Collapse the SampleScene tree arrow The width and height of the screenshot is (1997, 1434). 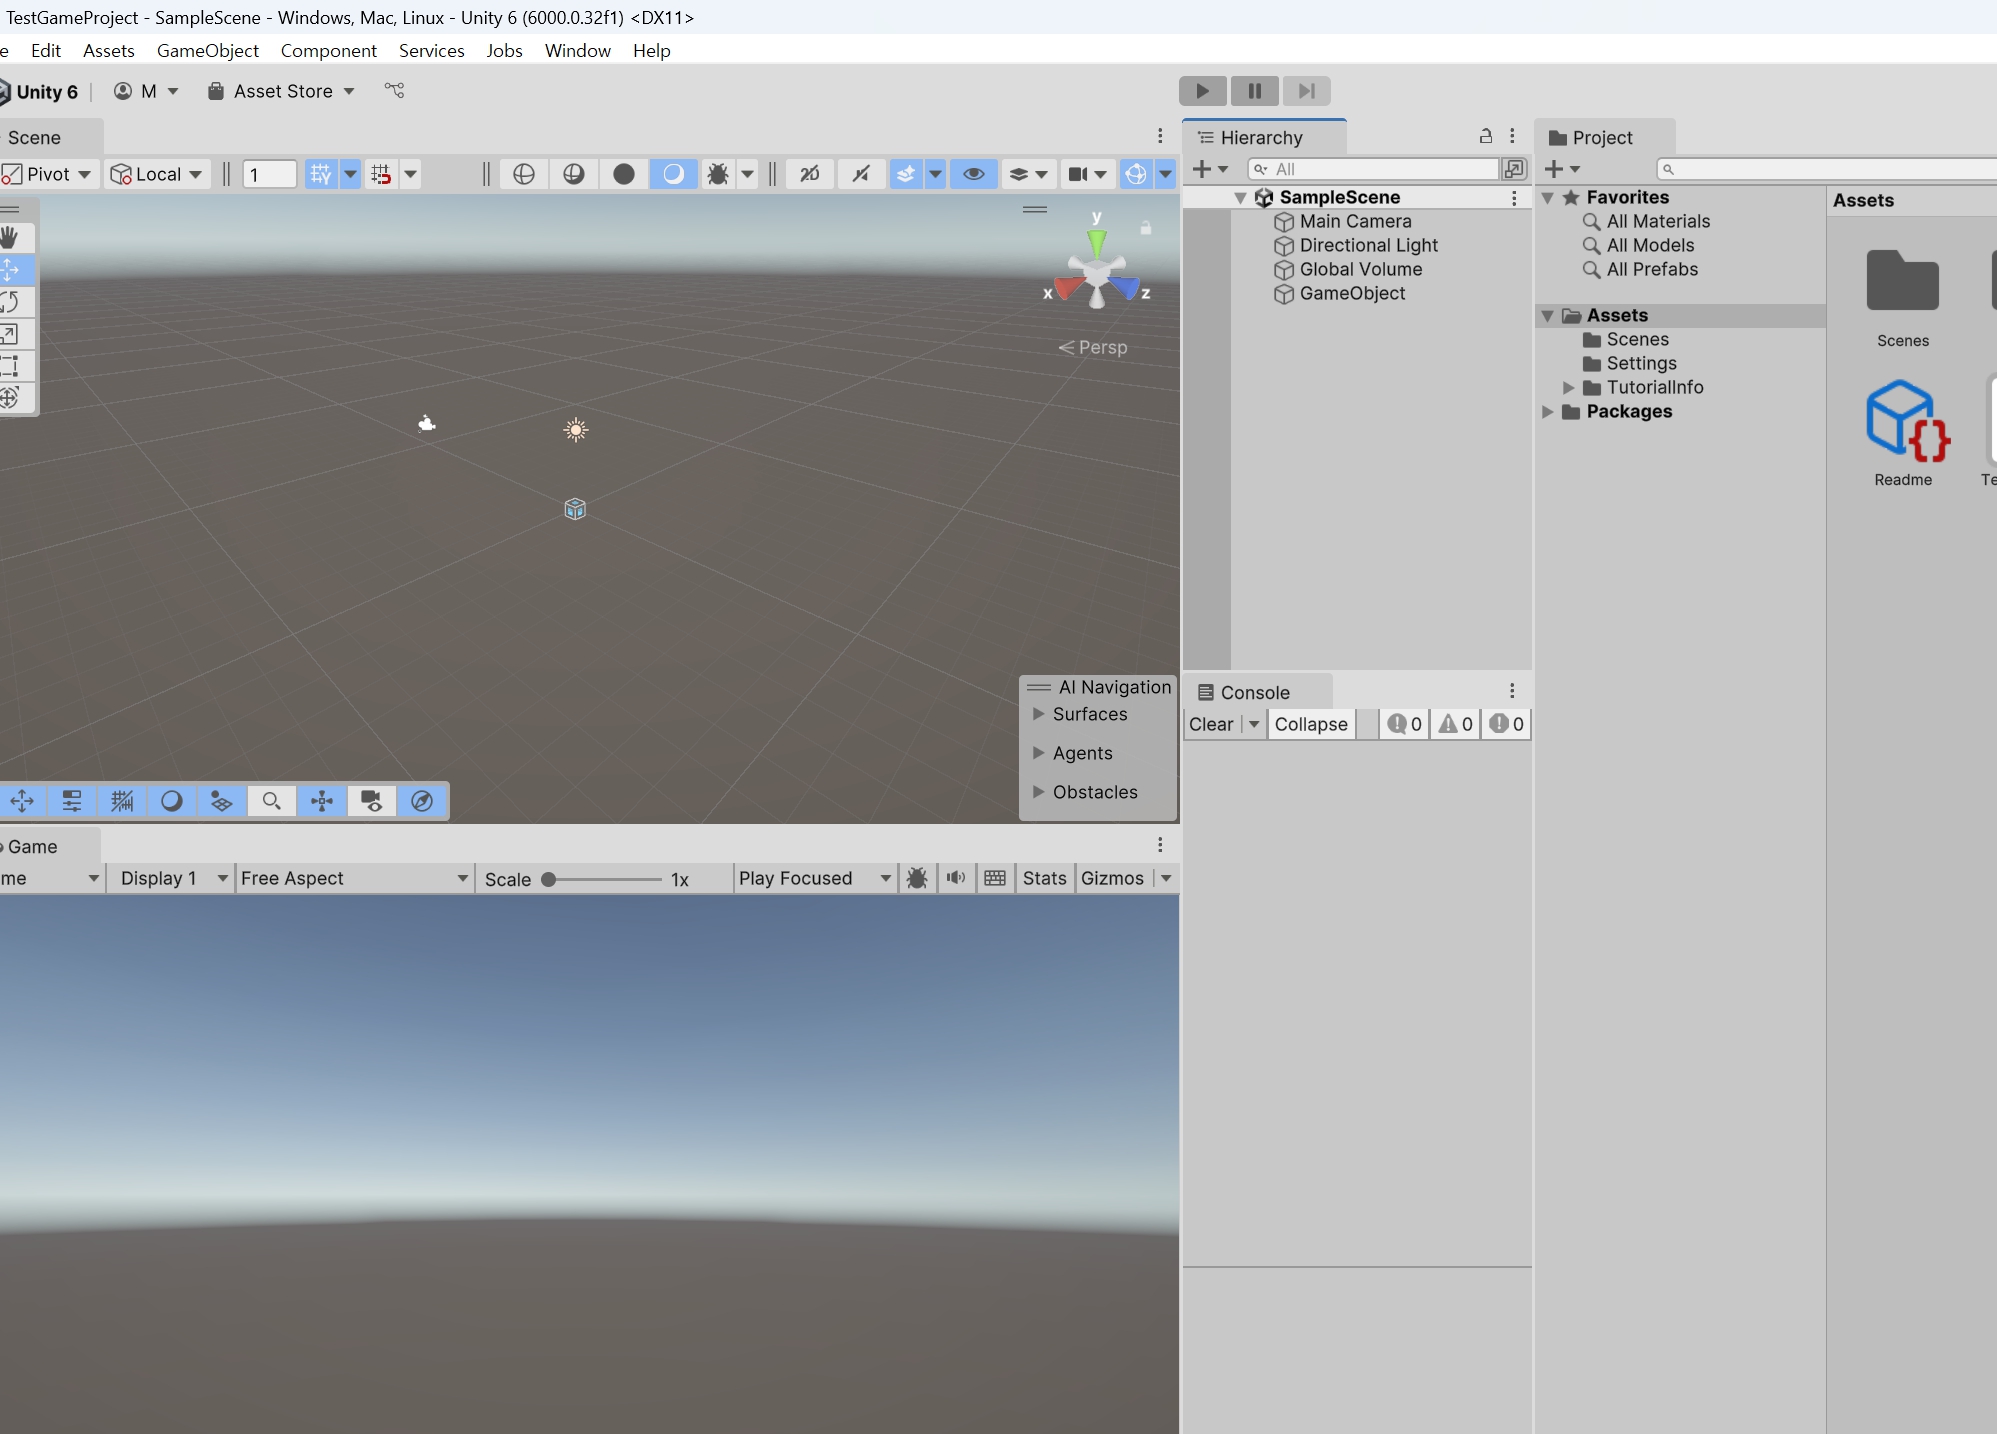click(x=1240, y=198)
